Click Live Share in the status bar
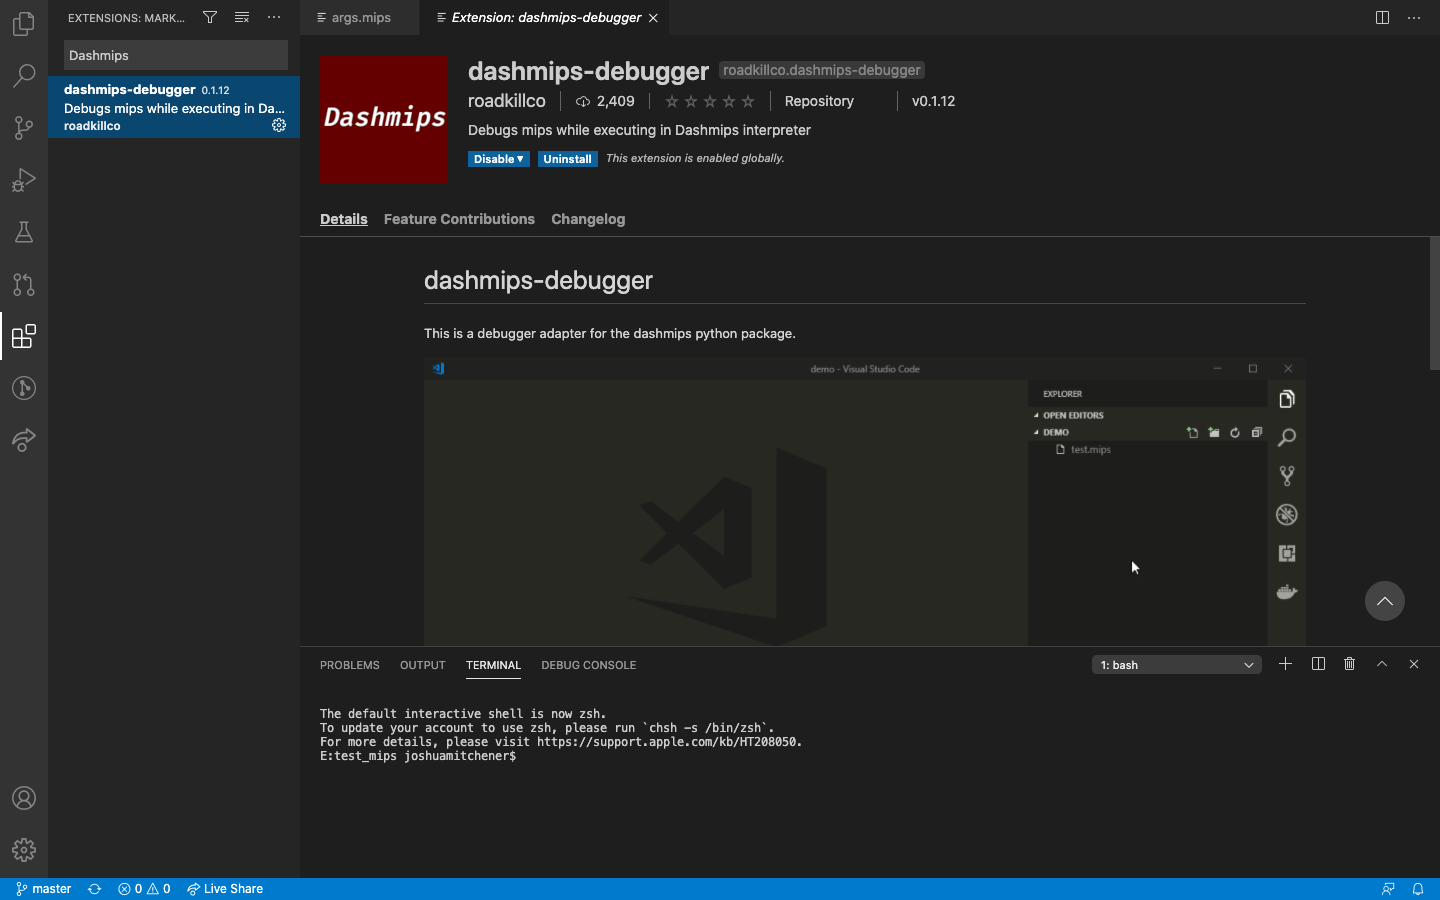Screen dimensions: 1440x900 (x=225, y=889)
